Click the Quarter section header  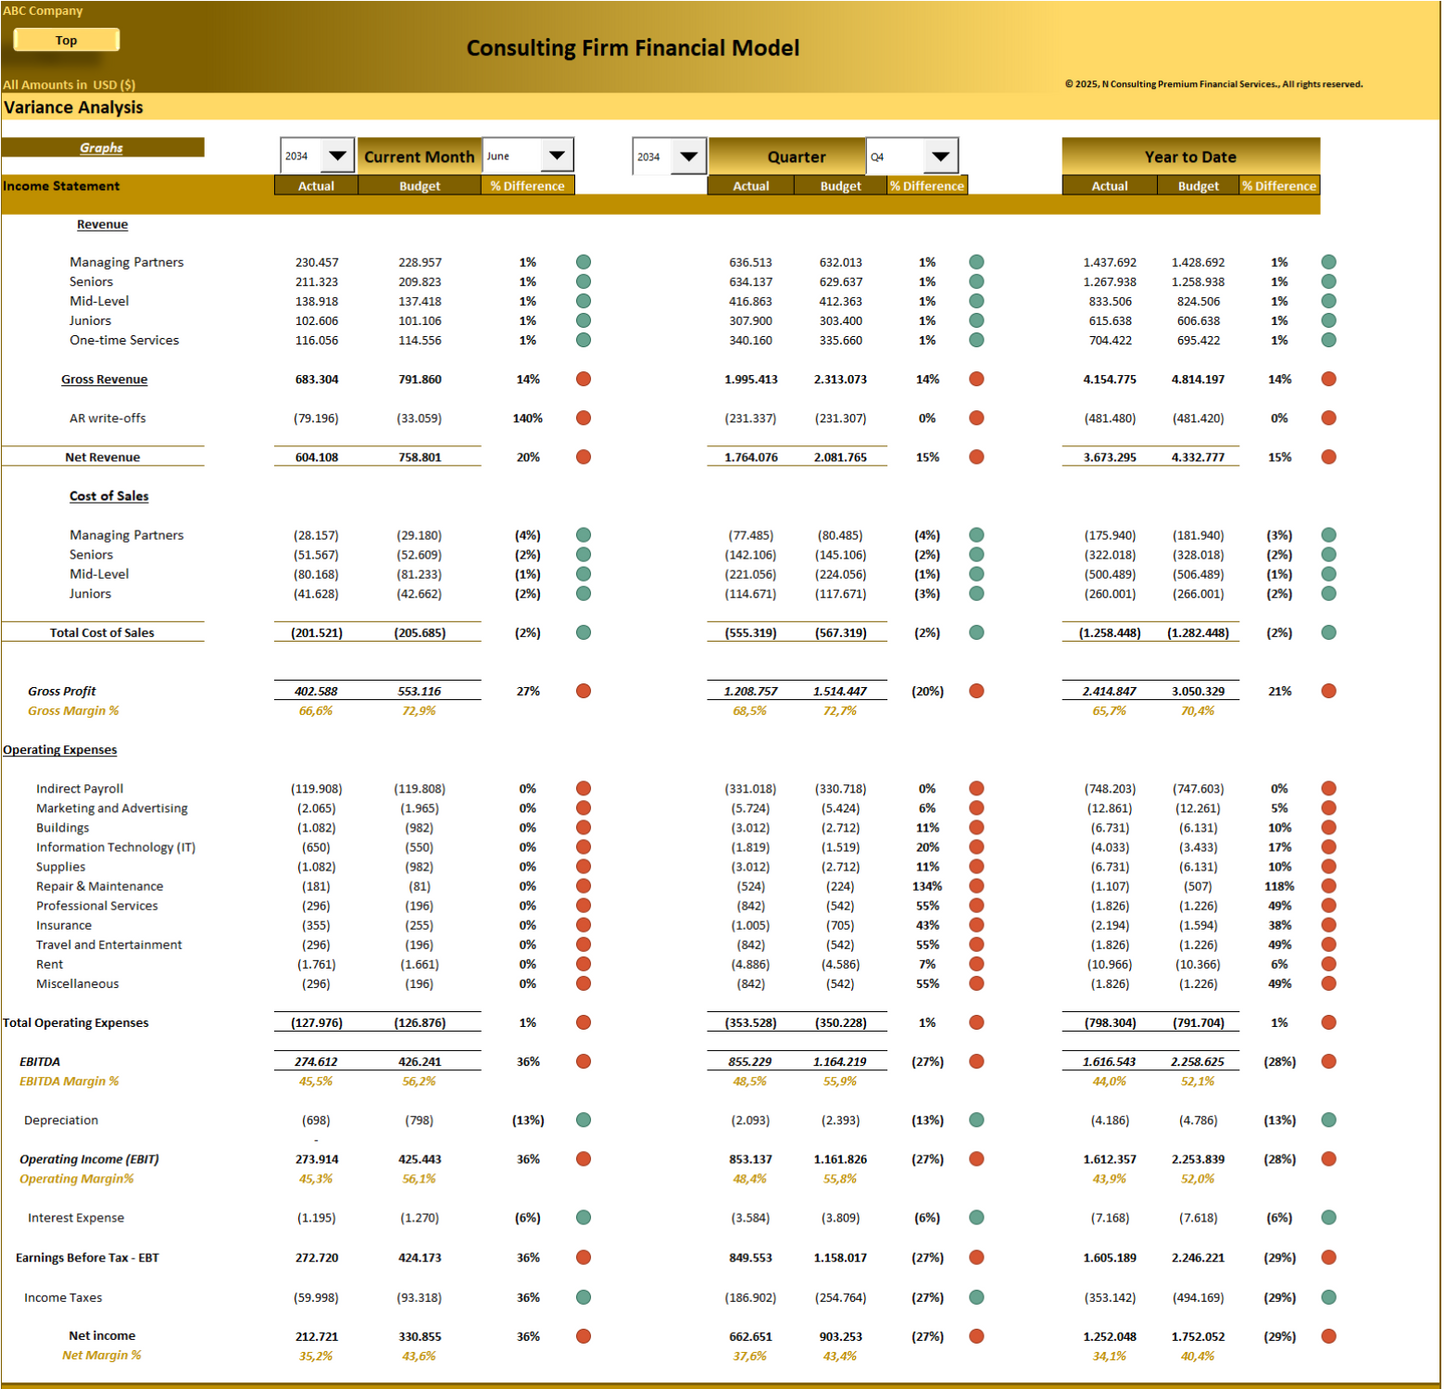pyautogui.click(x=796, y=156)
